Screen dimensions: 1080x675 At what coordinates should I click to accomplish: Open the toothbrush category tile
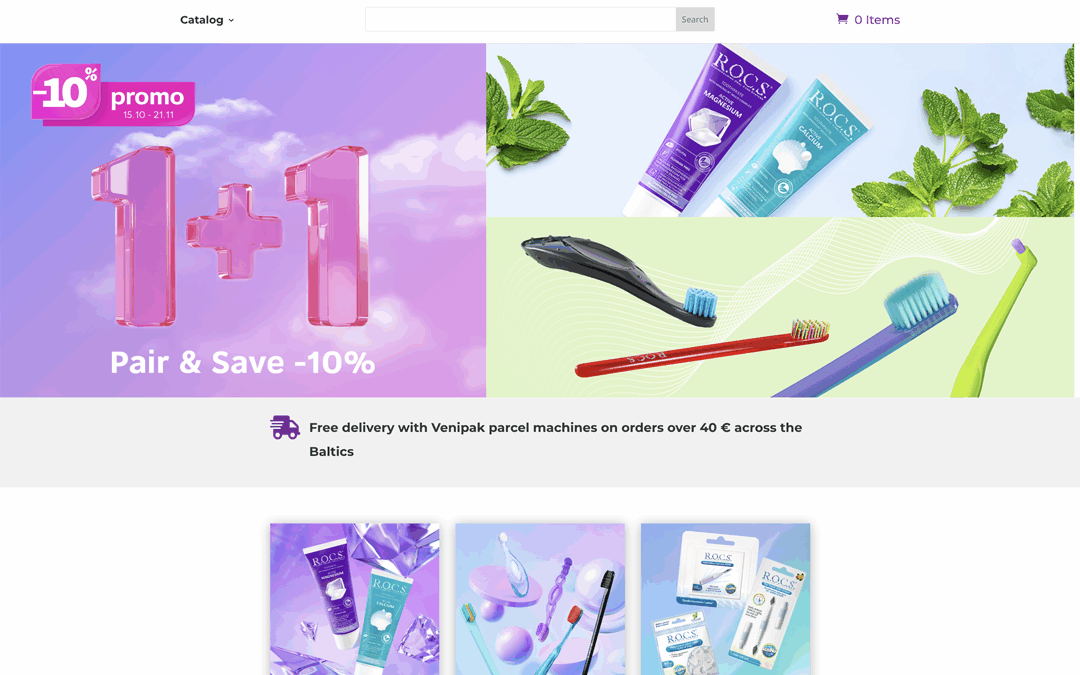tap(540, 599)
